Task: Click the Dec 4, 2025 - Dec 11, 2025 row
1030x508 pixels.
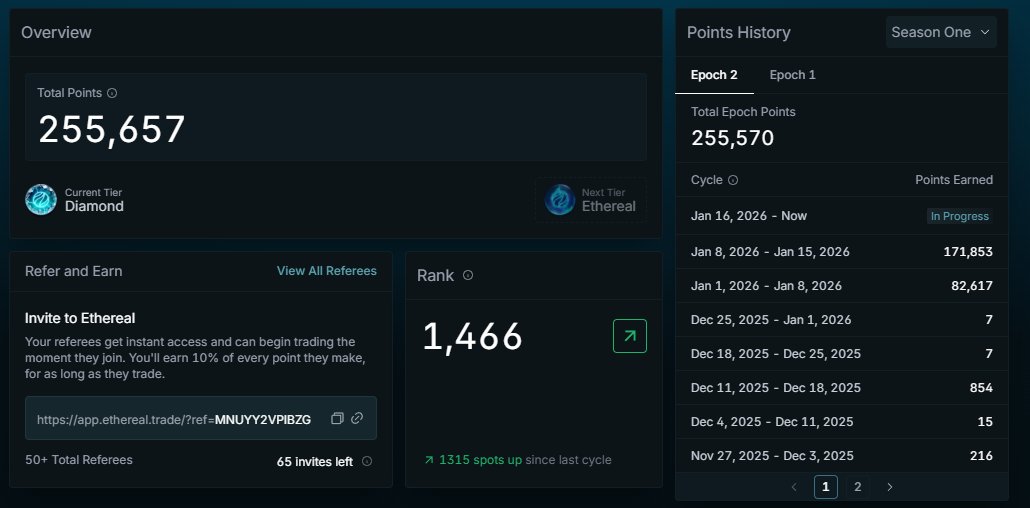Action: coord(841,422)
